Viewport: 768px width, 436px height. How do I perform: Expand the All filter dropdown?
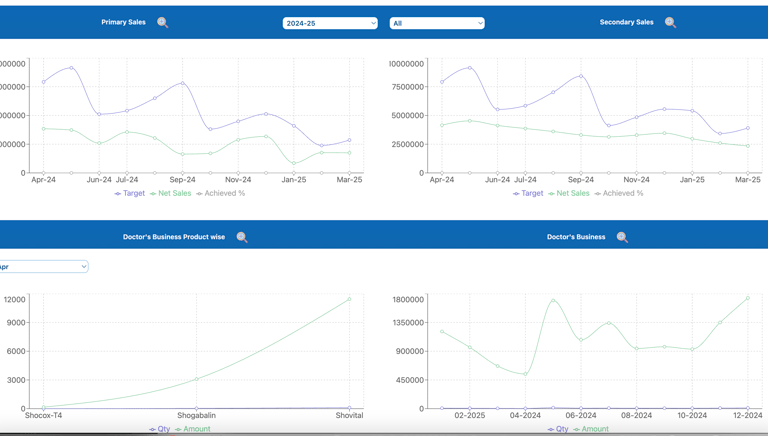(x=437, y=23)
